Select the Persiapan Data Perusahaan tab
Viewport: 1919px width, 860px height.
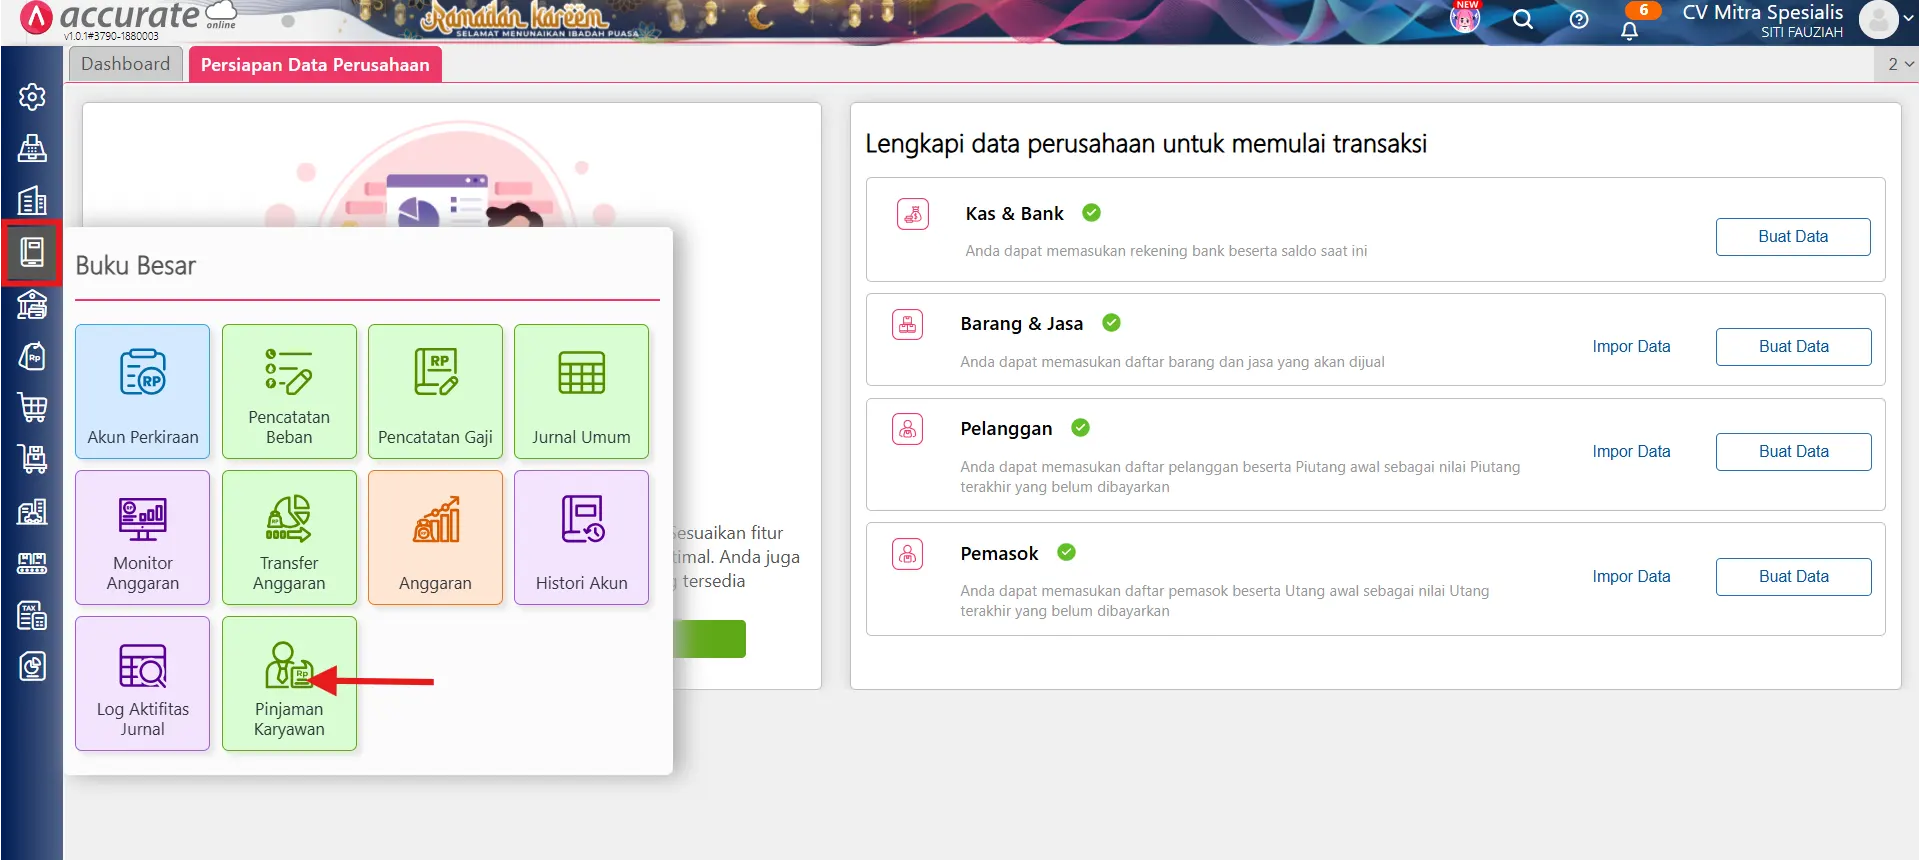315,64
